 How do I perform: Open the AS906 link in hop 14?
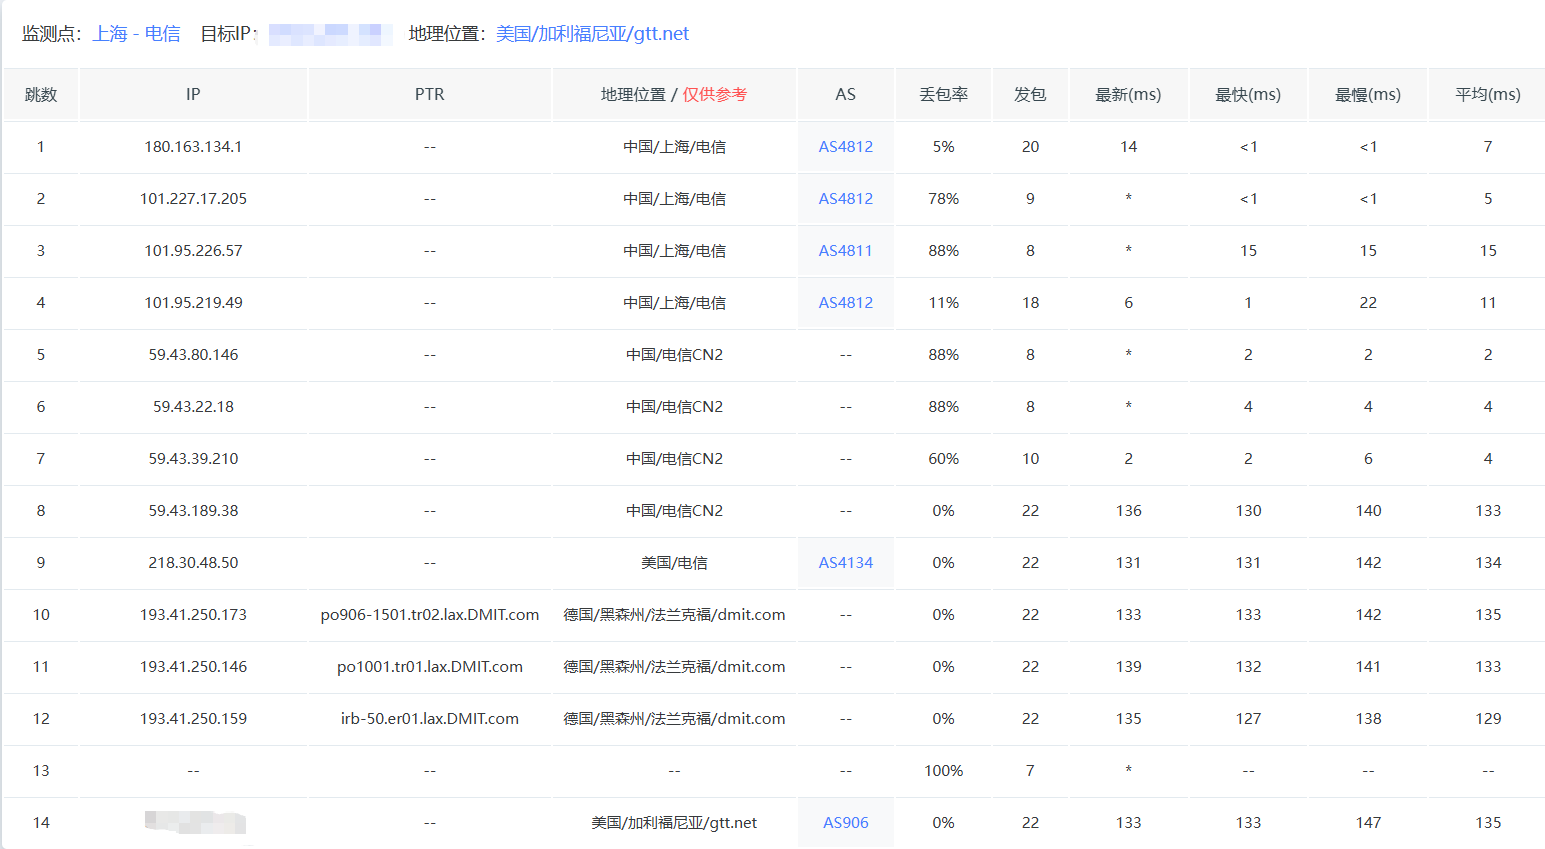click(845, 823)
